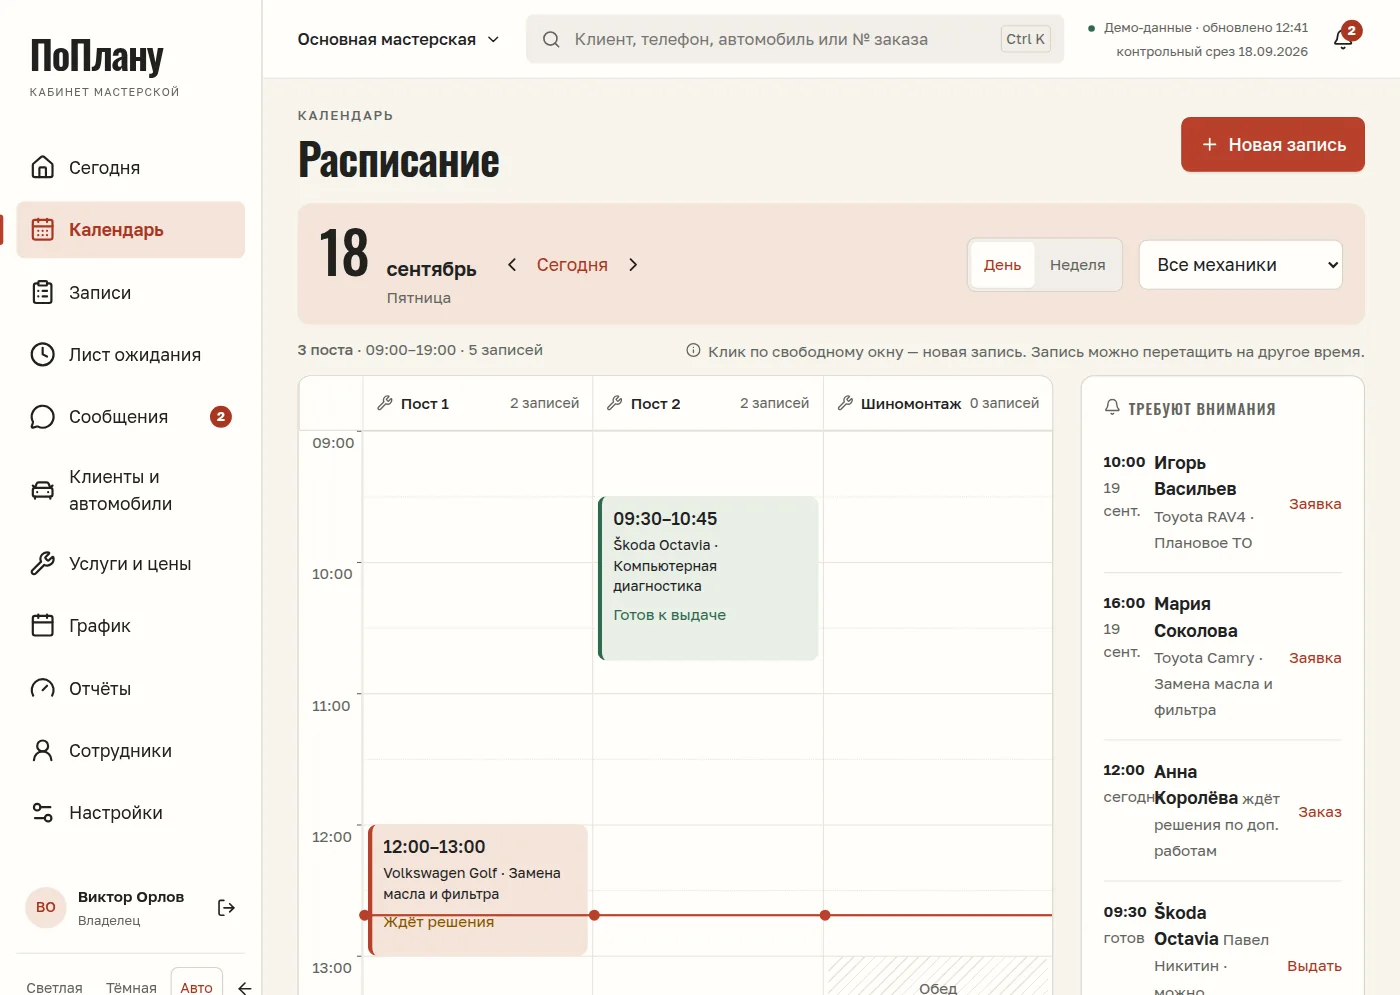Screen dimensions: 1400x995
Task: Click the chat bubble icon for Сообщения
Action: 42,417
